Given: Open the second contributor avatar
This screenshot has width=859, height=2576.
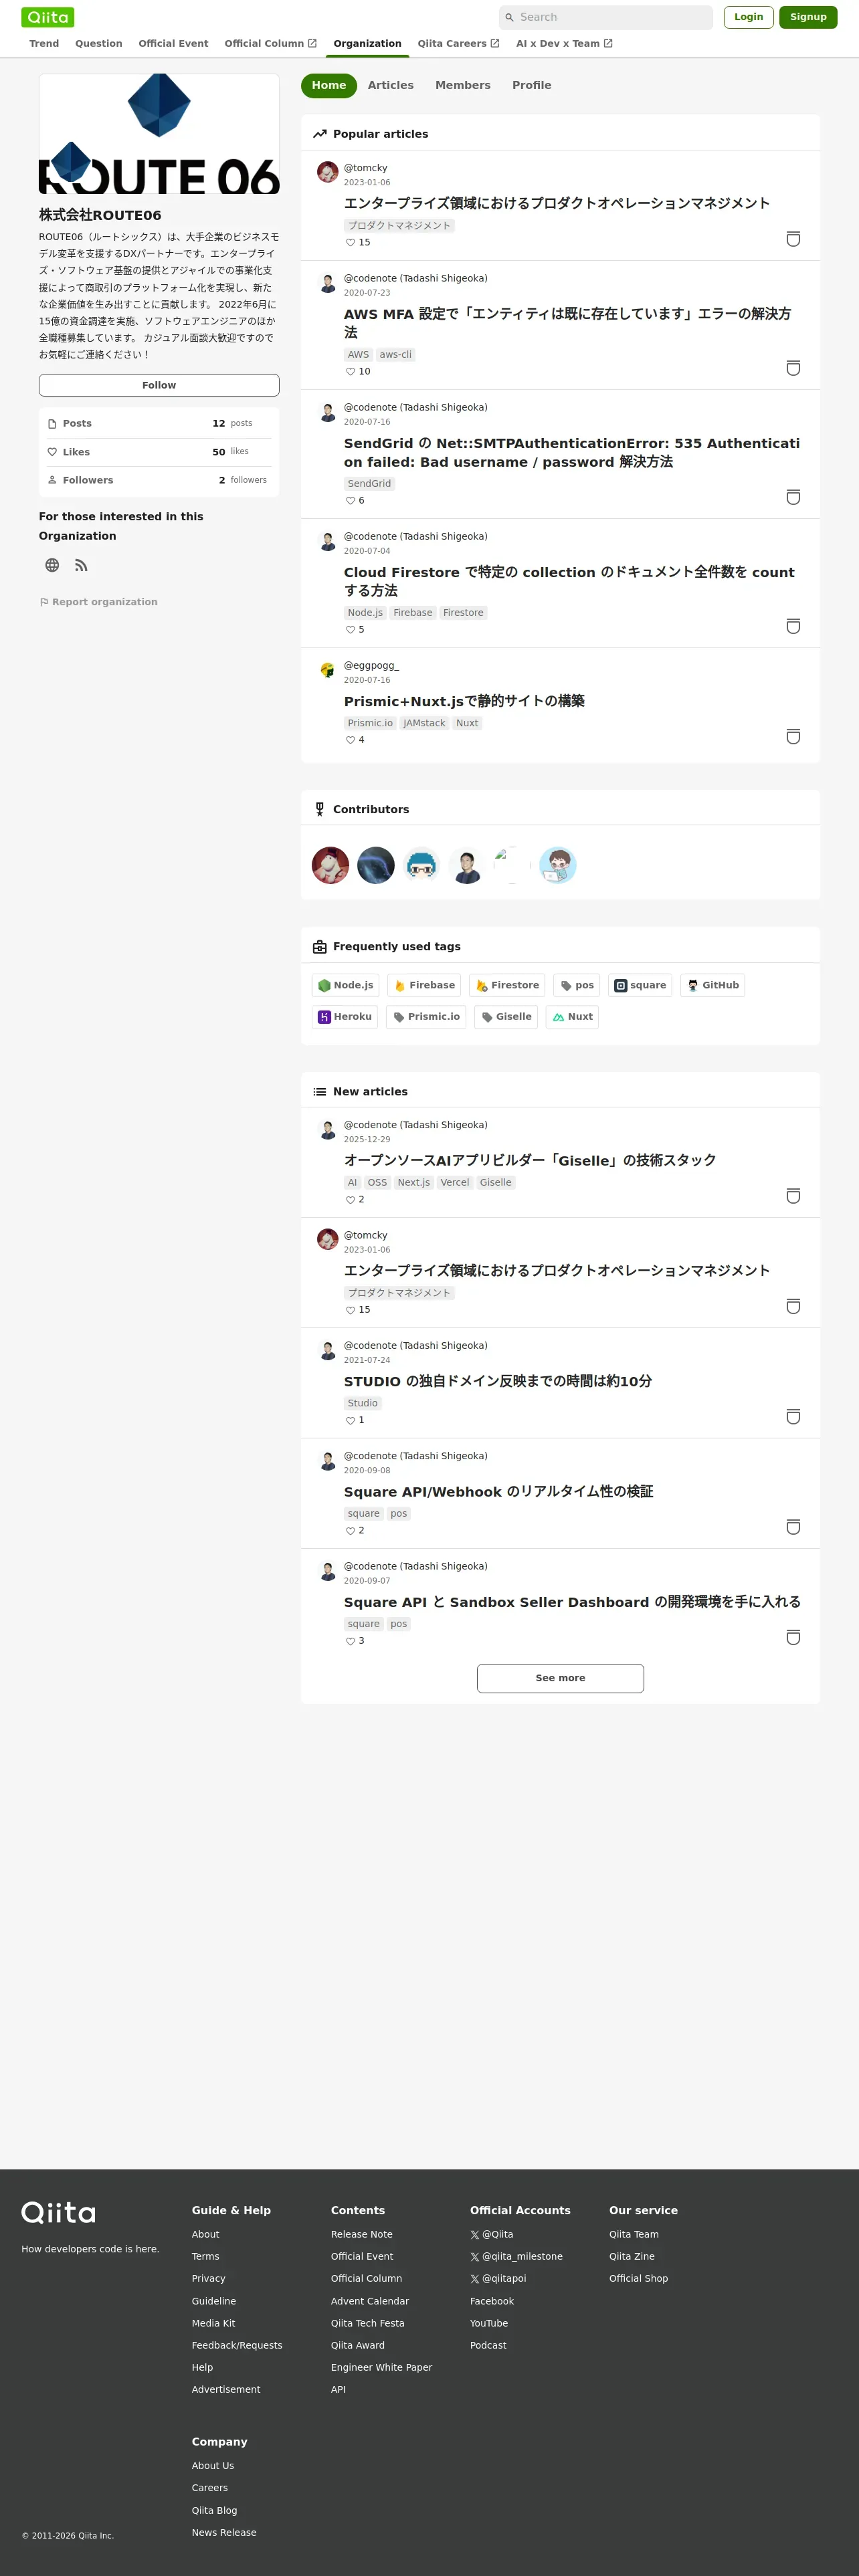Looking at the screenshot, I should (x=376, y=865).
